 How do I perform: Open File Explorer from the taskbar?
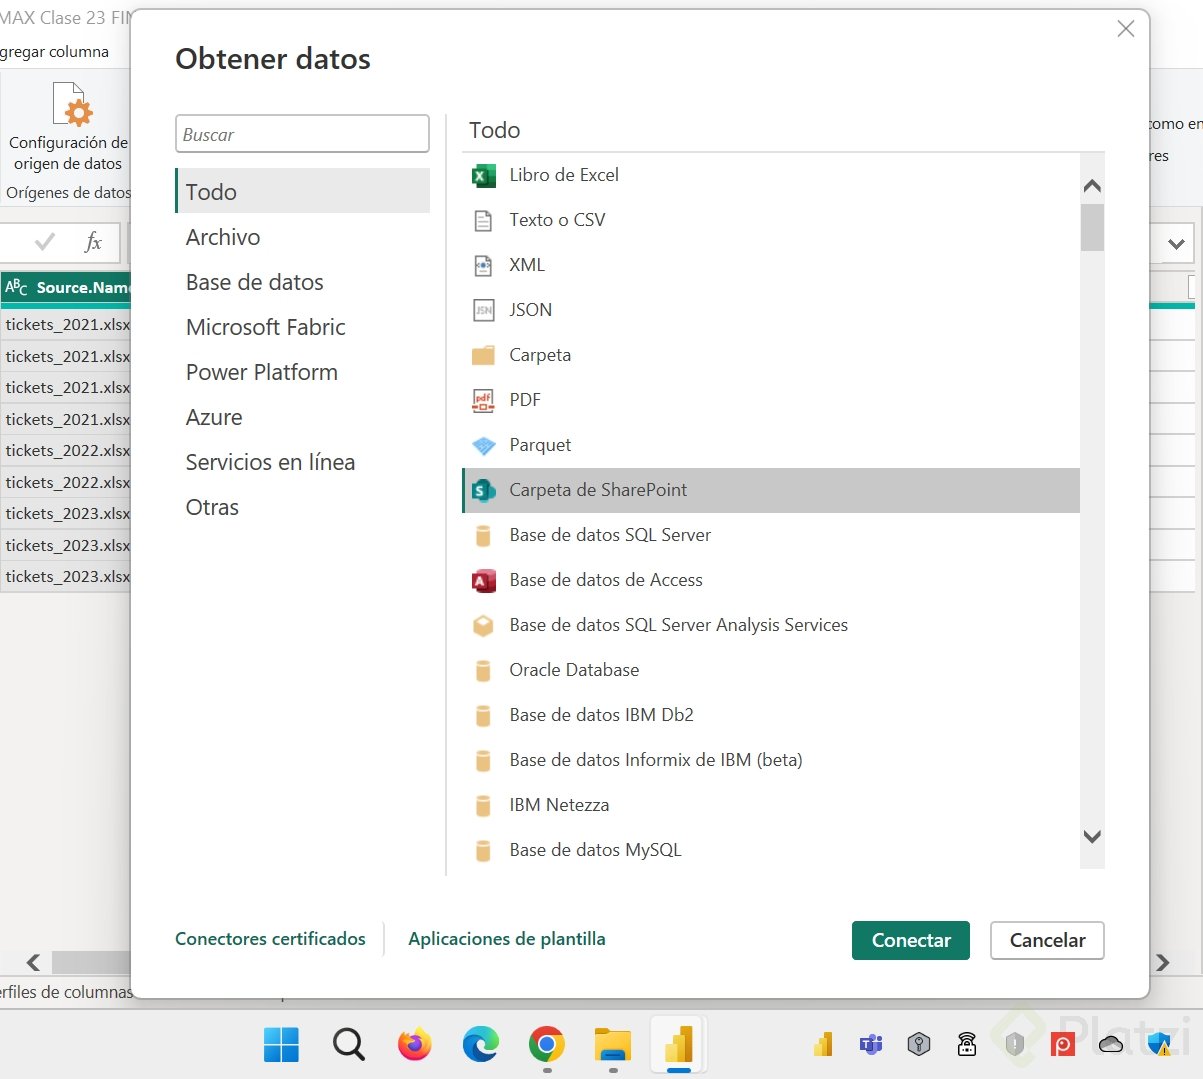click(x=613, y=1045)
